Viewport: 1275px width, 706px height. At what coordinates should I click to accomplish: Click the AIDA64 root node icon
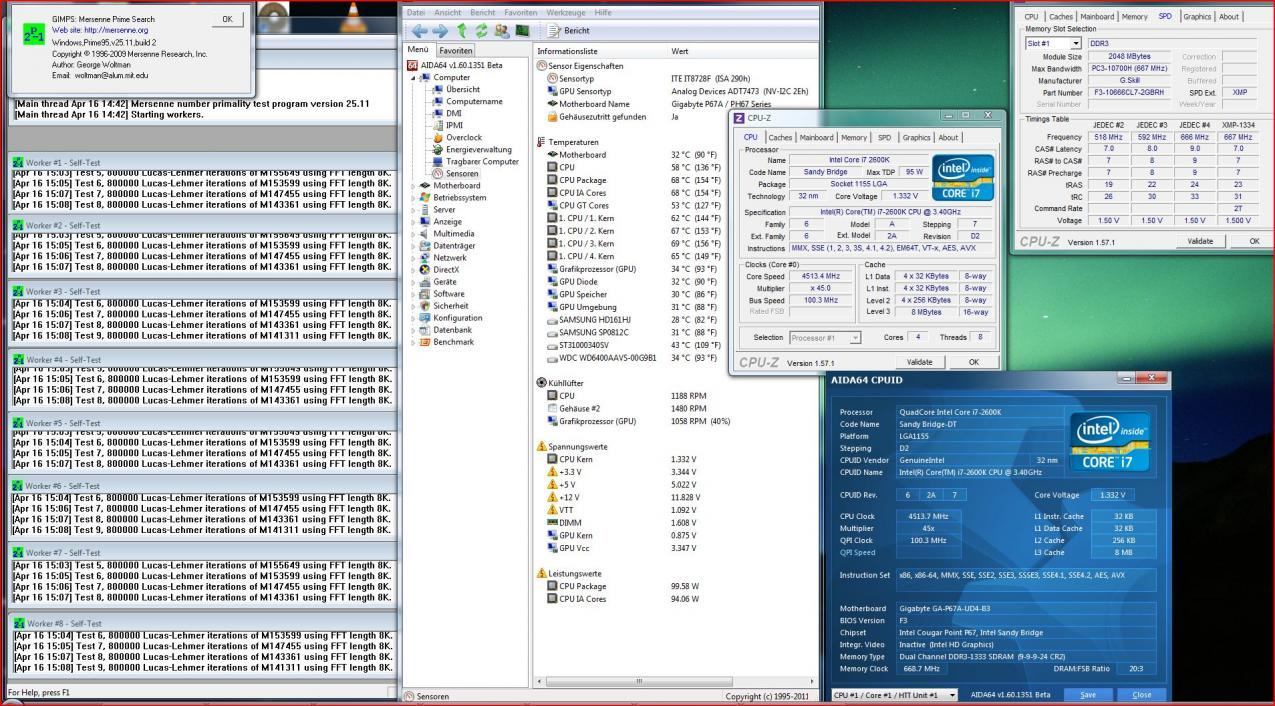coord(413,65)
